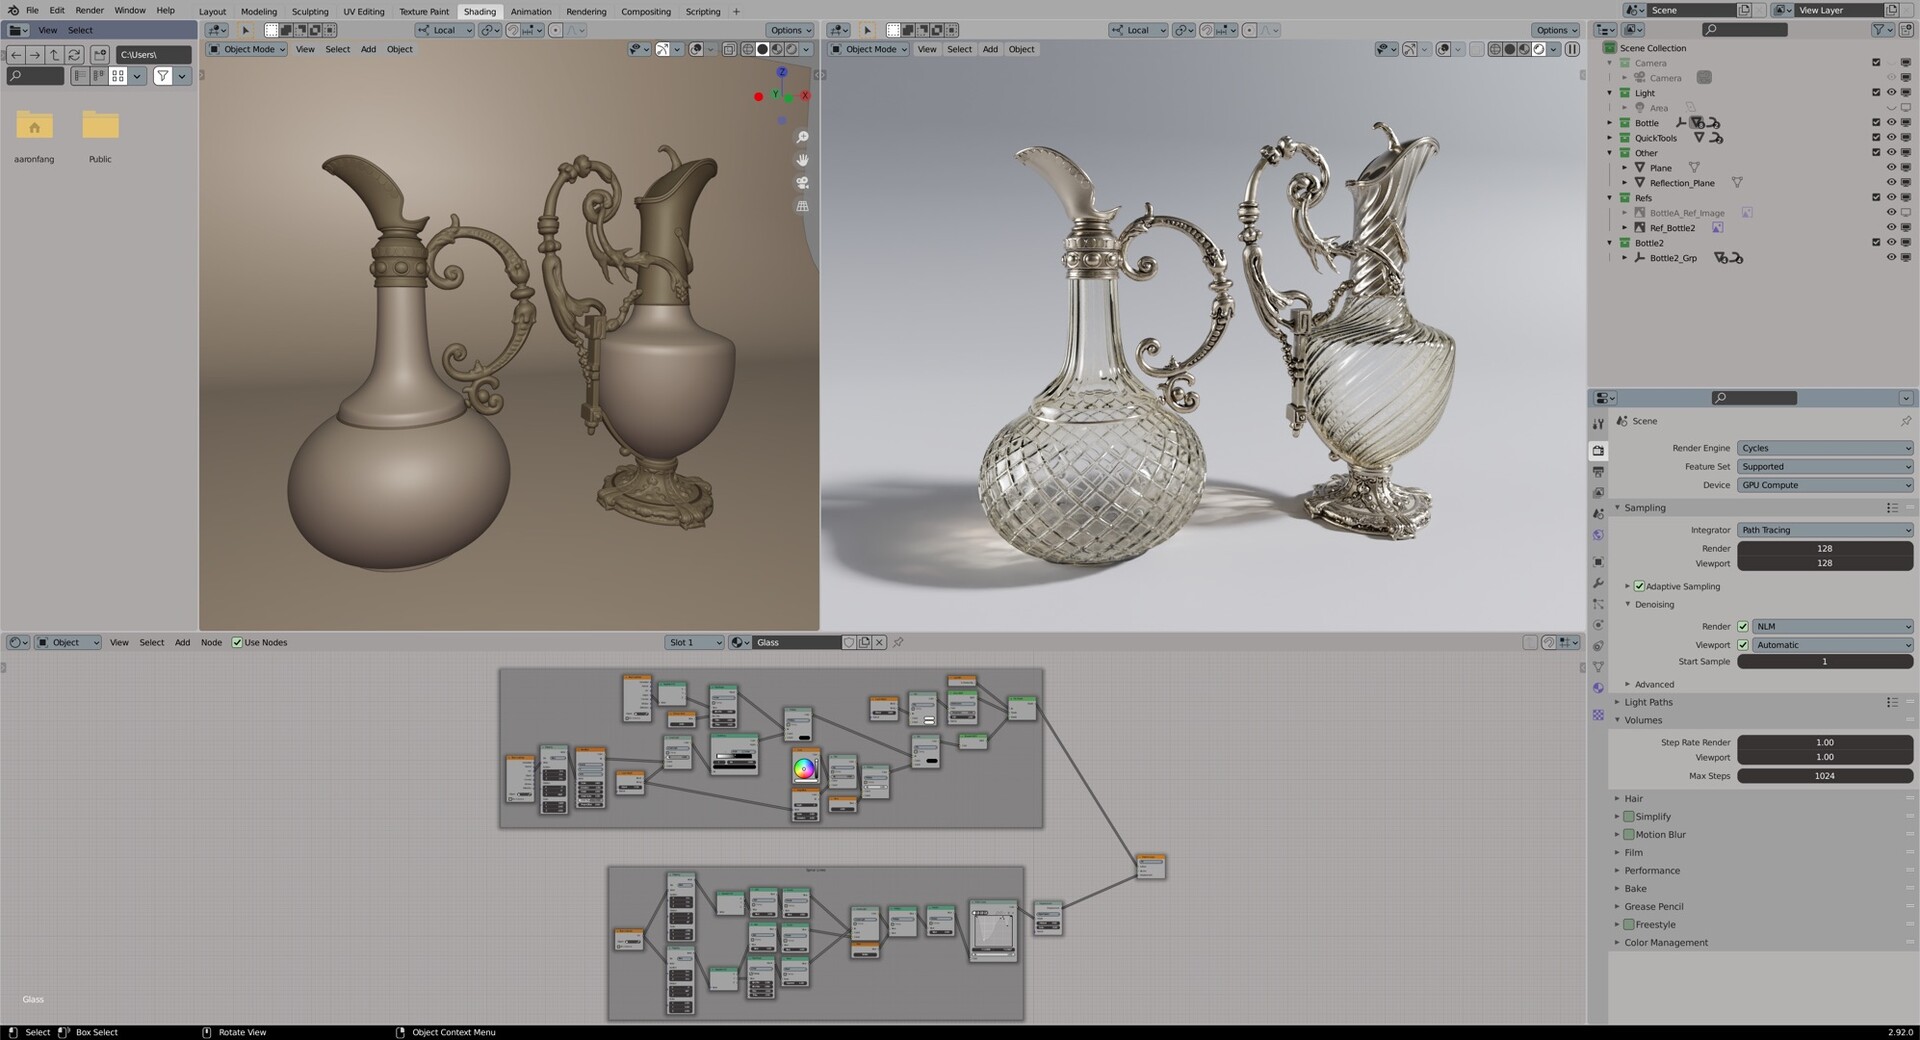Viewport: 1920px width, 1040px height.
Task: Create a new folder in file browser
Action: click(100, 55)
